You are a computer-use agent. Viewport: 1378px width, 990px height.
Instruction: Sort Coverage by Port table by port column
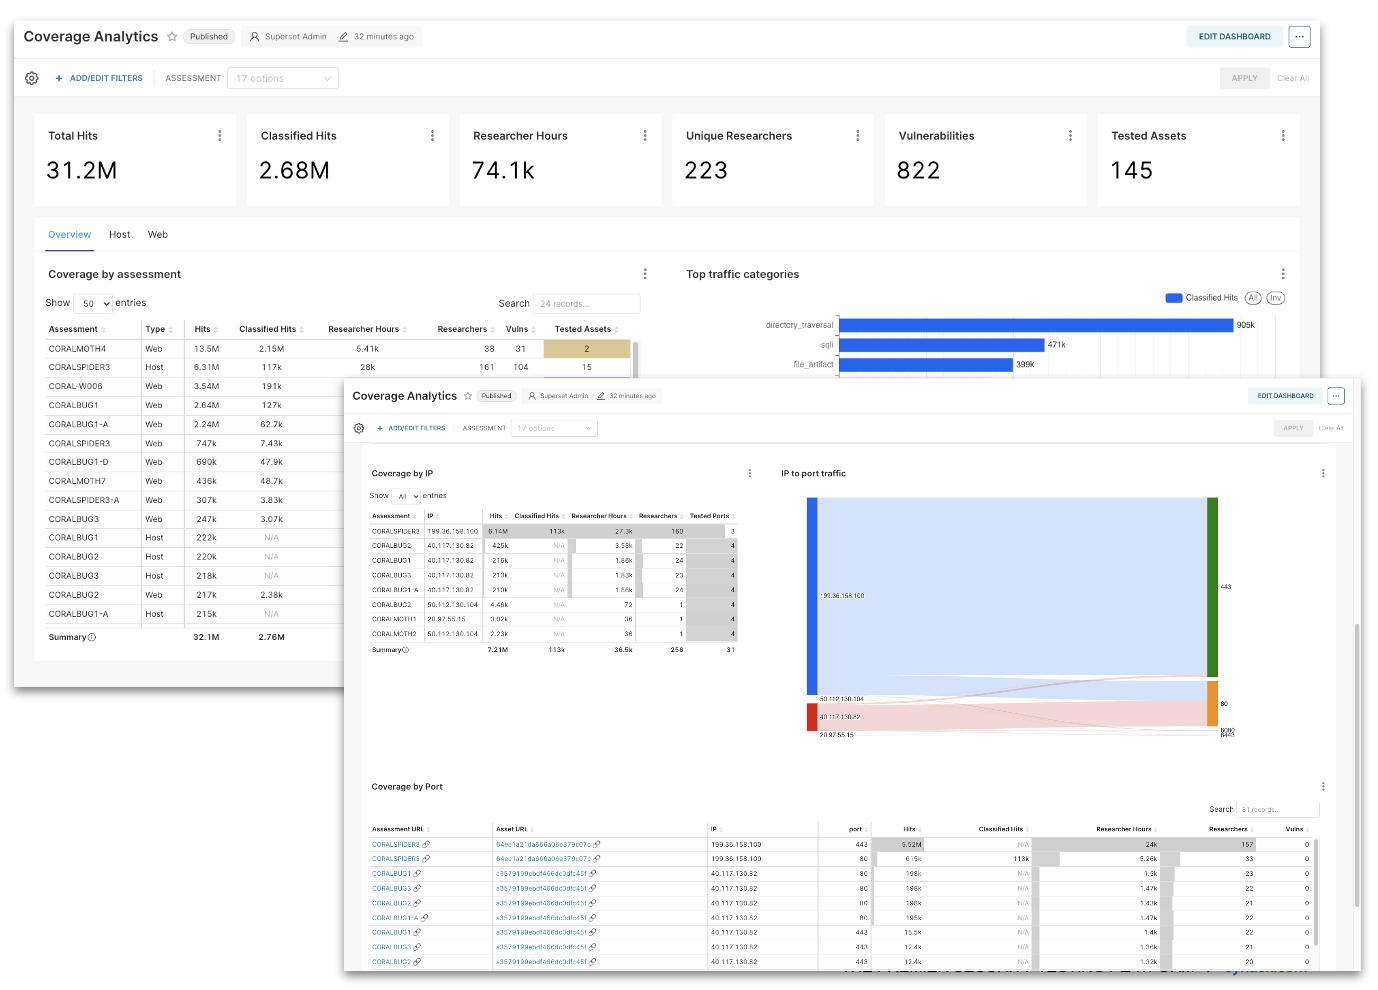(858, 829)
